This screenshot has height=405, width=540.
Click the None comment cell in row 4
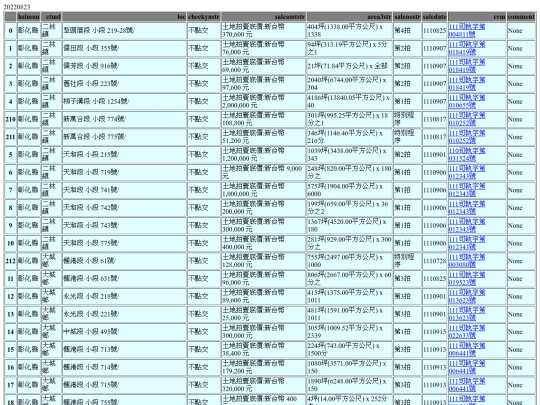[x=521, y=102]
